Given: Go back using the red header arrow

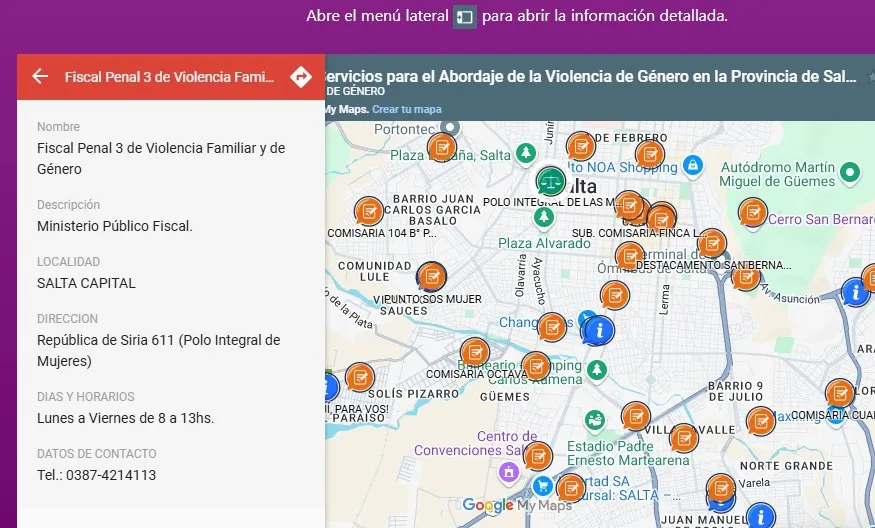Looking at the screenshot, I should pyautogui.click(x=40, y=76).
